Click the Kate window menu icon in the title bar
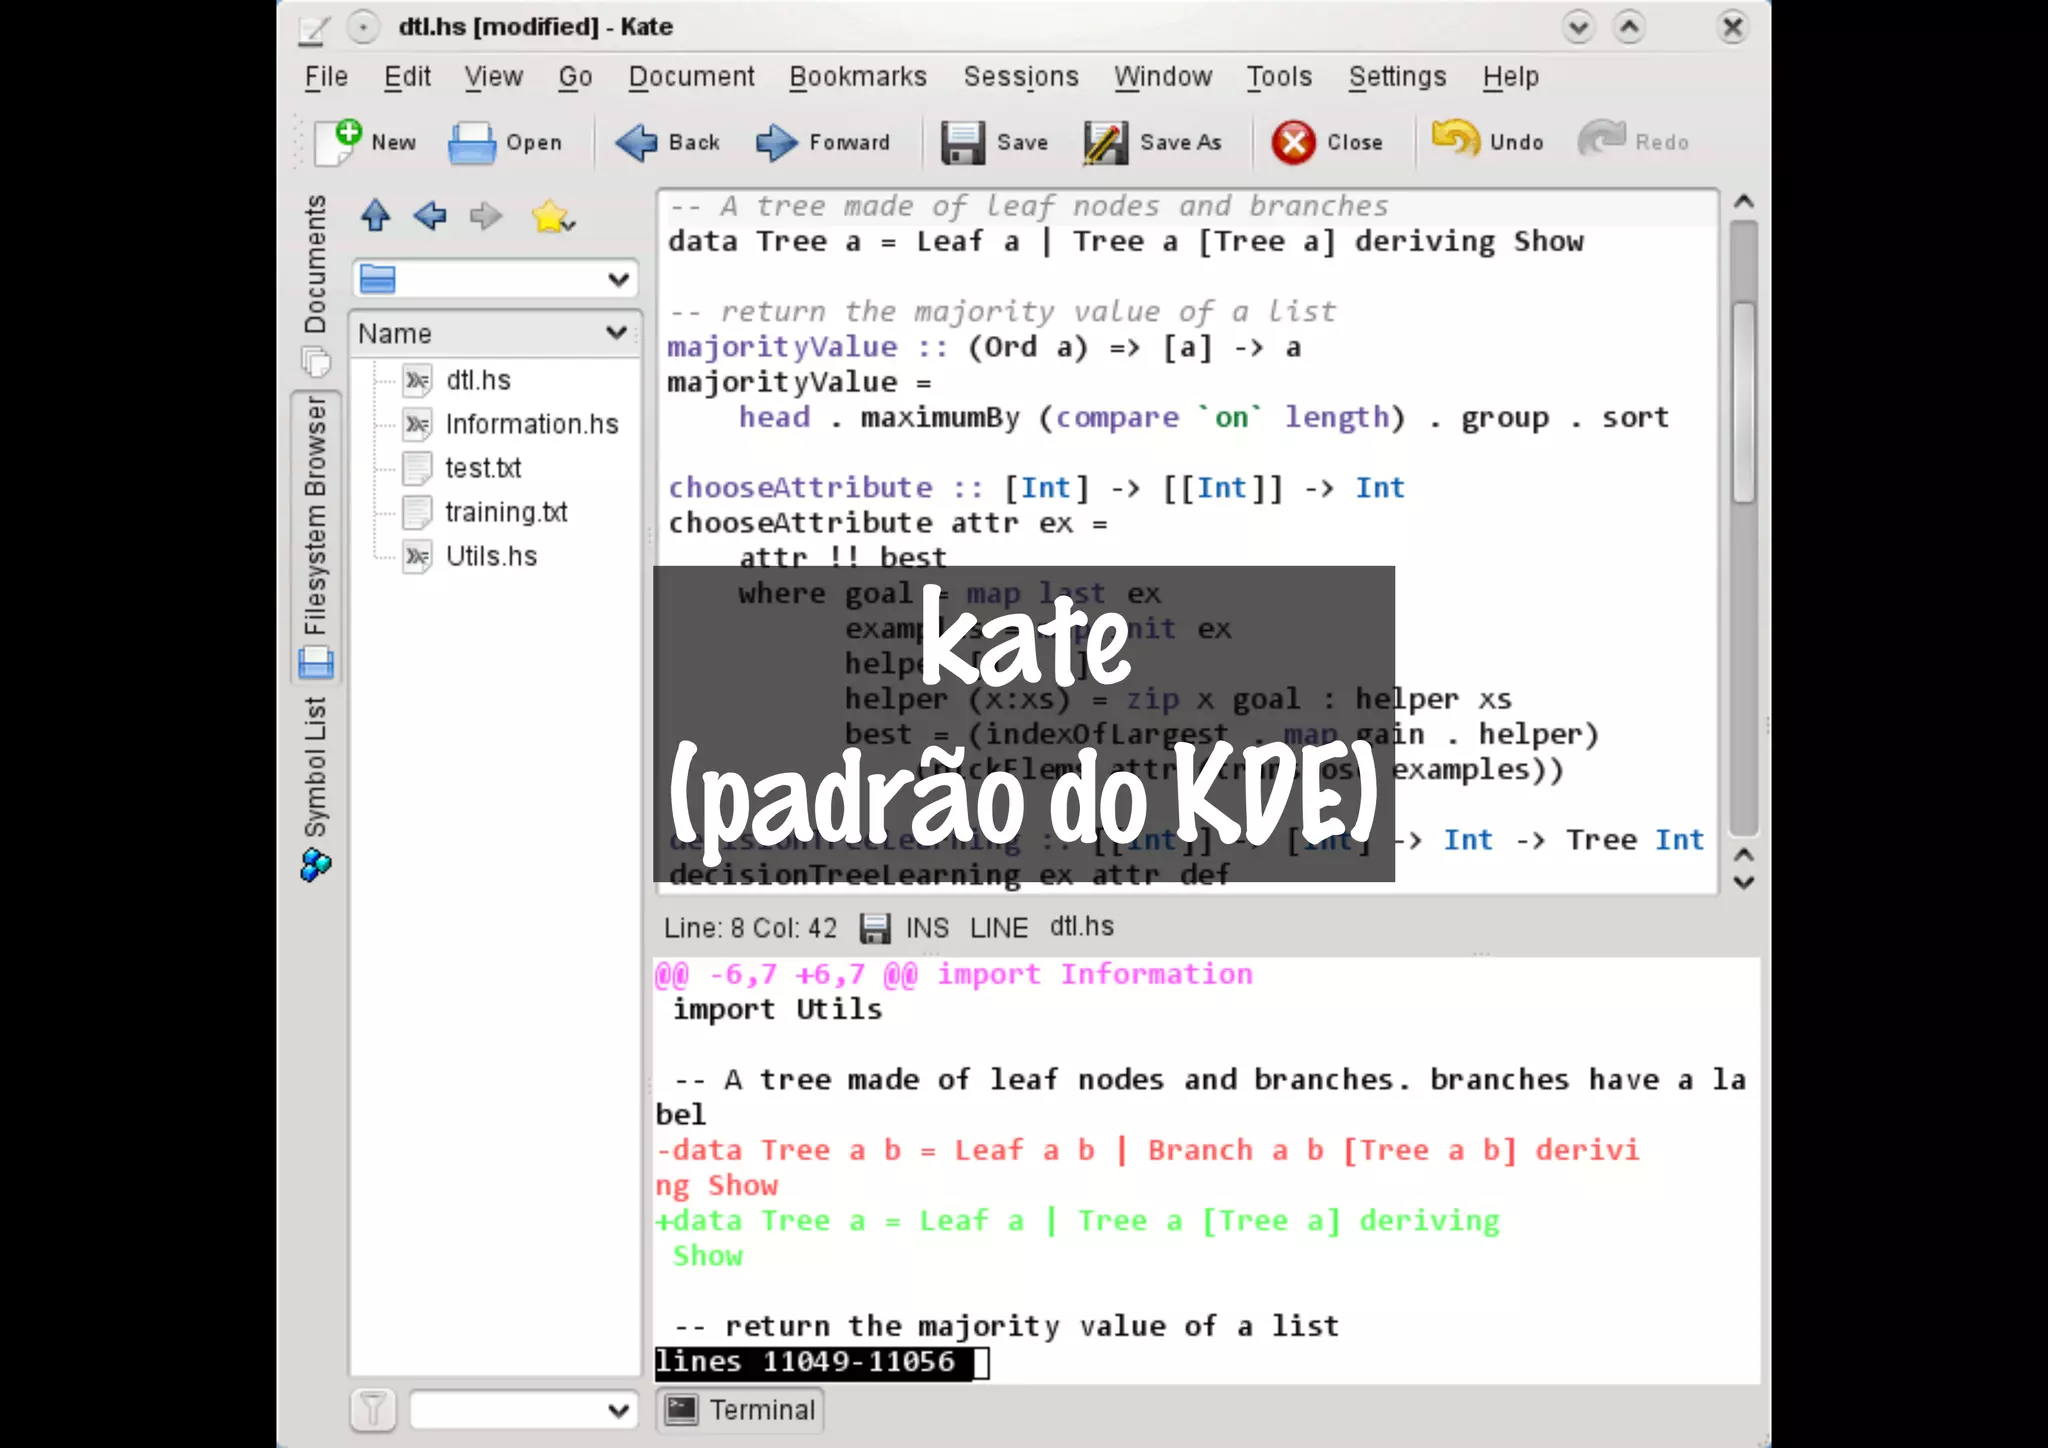The height and width of the screenshot is (1448, 2048). (314, 28)
